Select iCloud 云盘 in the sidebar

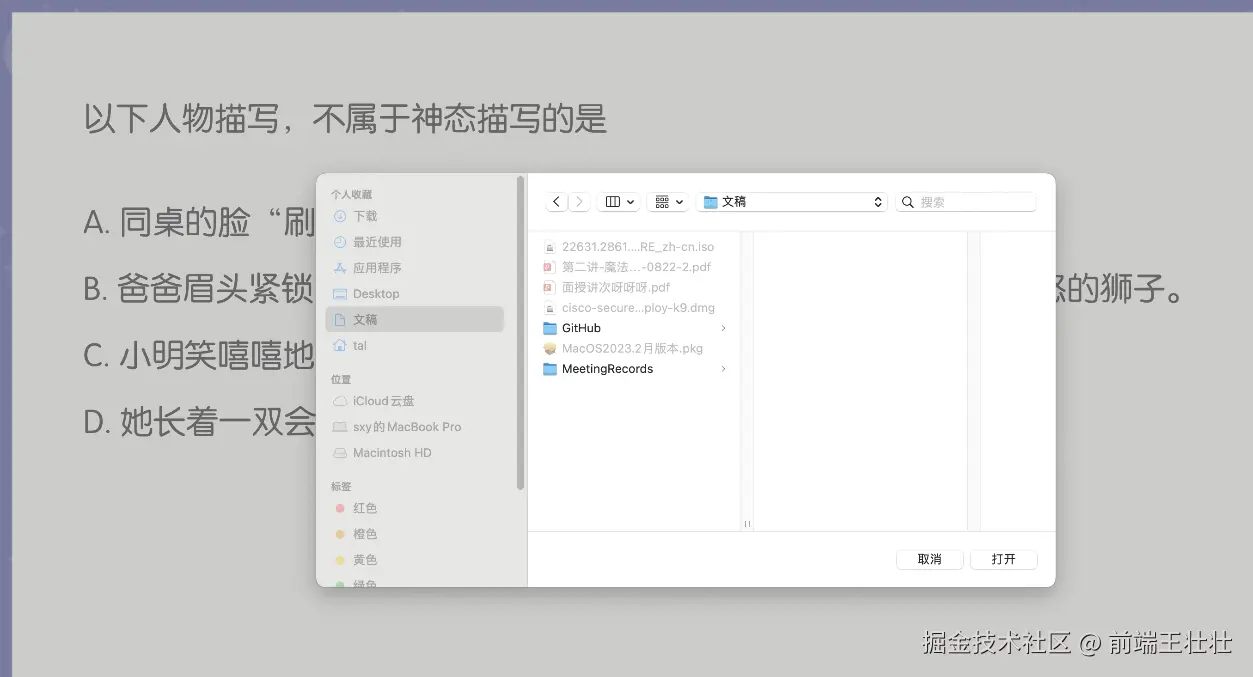point(414,401)
